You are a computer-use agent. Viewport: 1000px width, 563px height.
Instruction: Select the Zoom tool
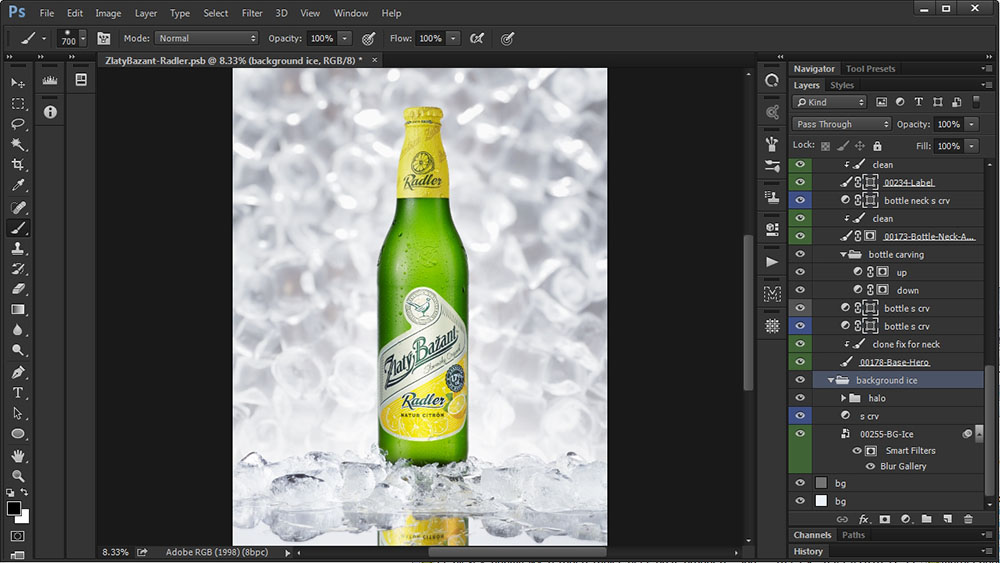click(18, 476)
